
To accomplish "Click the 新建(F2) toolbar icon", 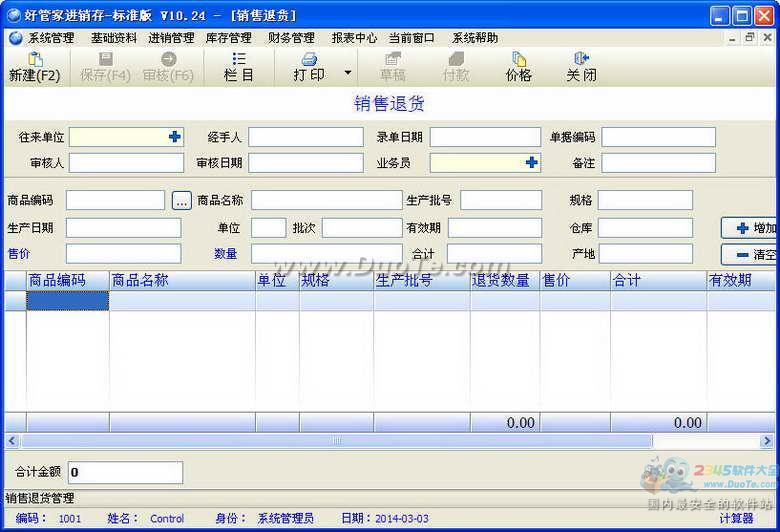I will [35, 60].
